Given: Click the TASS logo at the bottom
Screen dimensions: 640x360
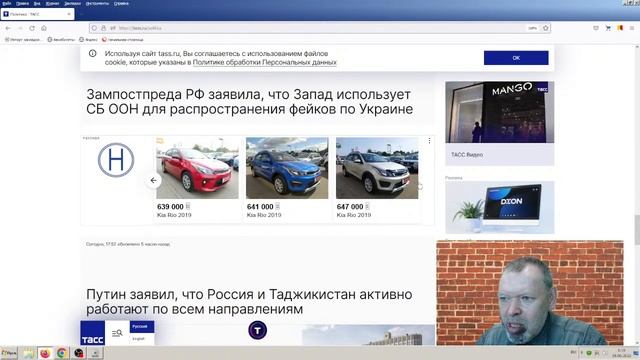Looking at the screenshot, I should tap(93, 333).
